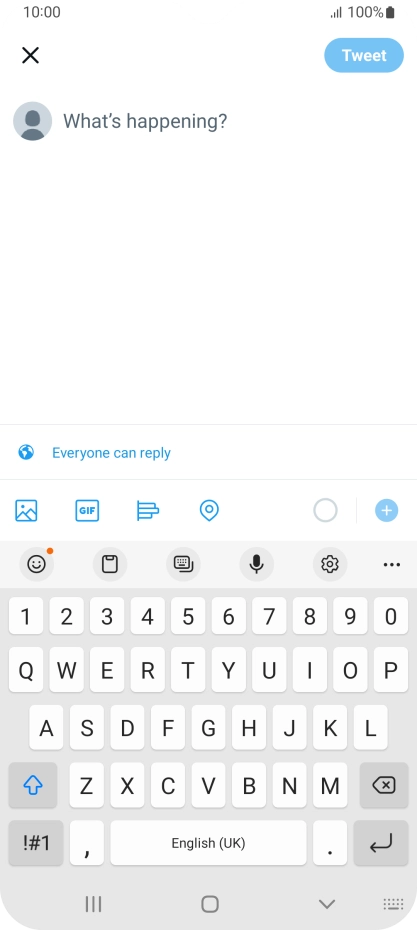Open the keyboard emoji panel
The height and width of the screenshot is (930, 417).
pos(37,564)
